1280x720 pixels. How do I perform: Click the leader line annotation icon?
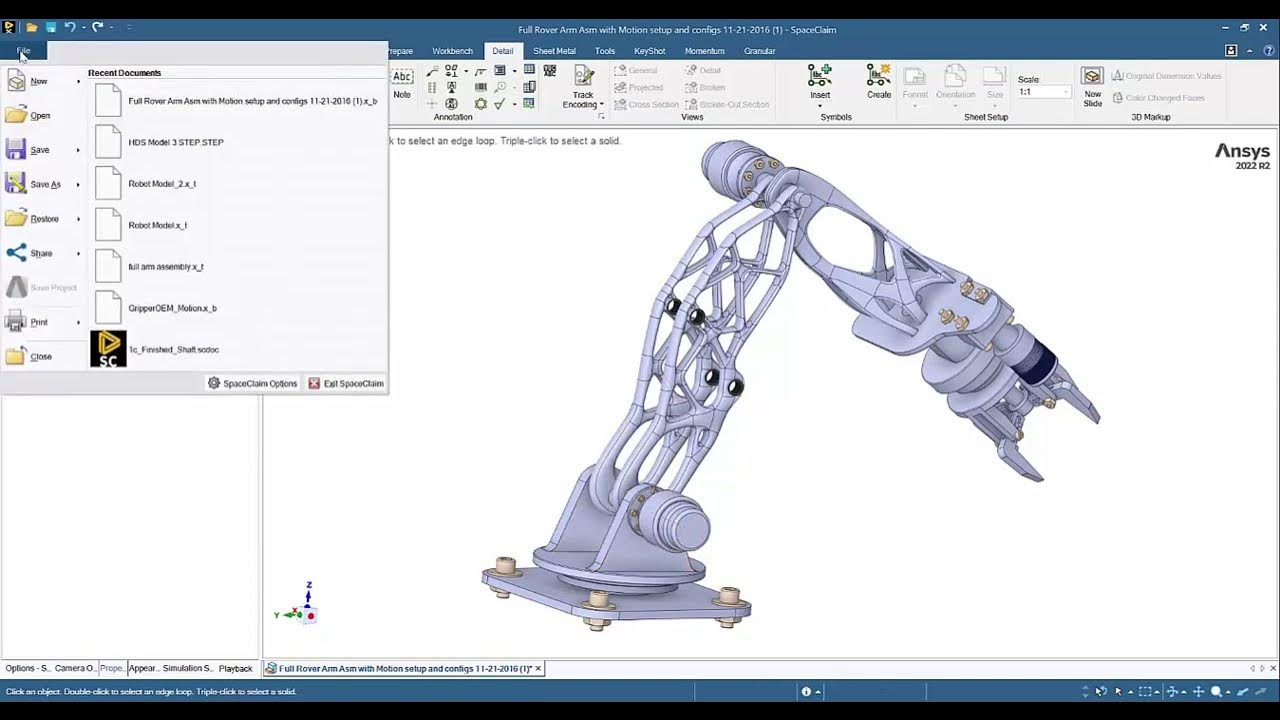(432, 72)
